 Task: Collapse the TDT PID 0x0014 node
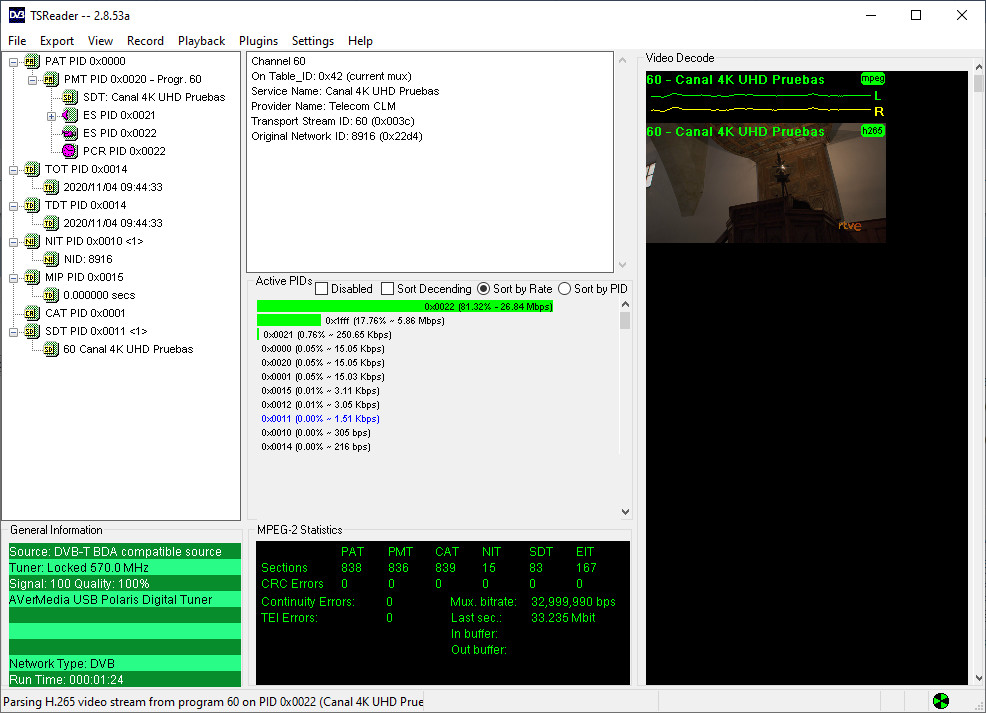(13, 206)
